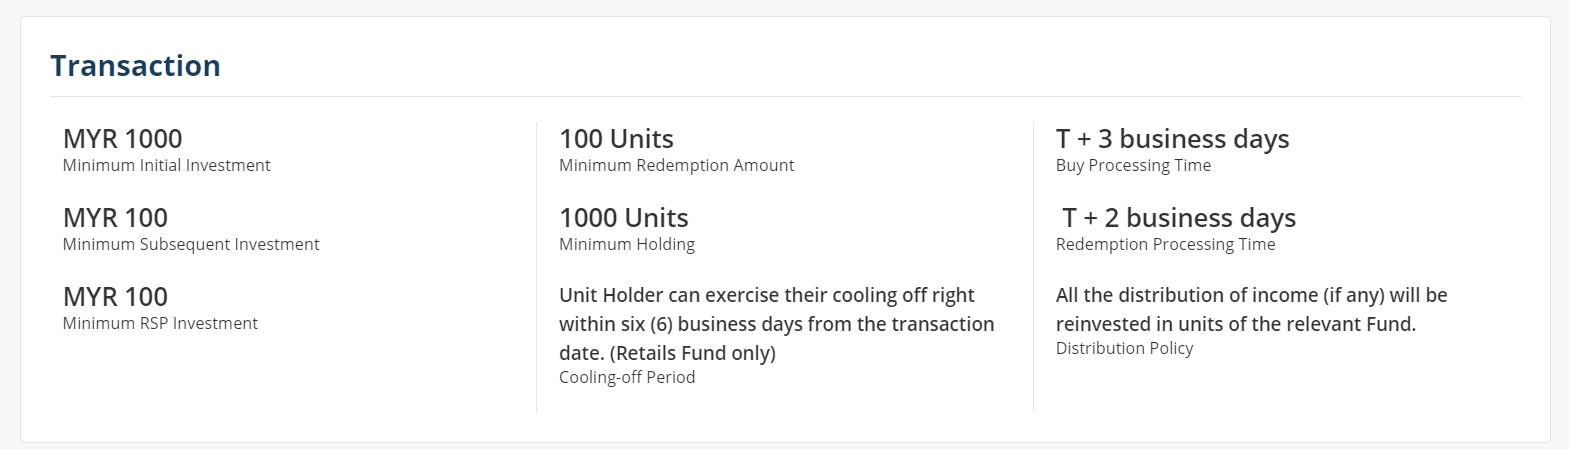Select MYR 100 above Minimum RSP Investment
This screenshot has width=1569, height=449.
click(115, 297)
